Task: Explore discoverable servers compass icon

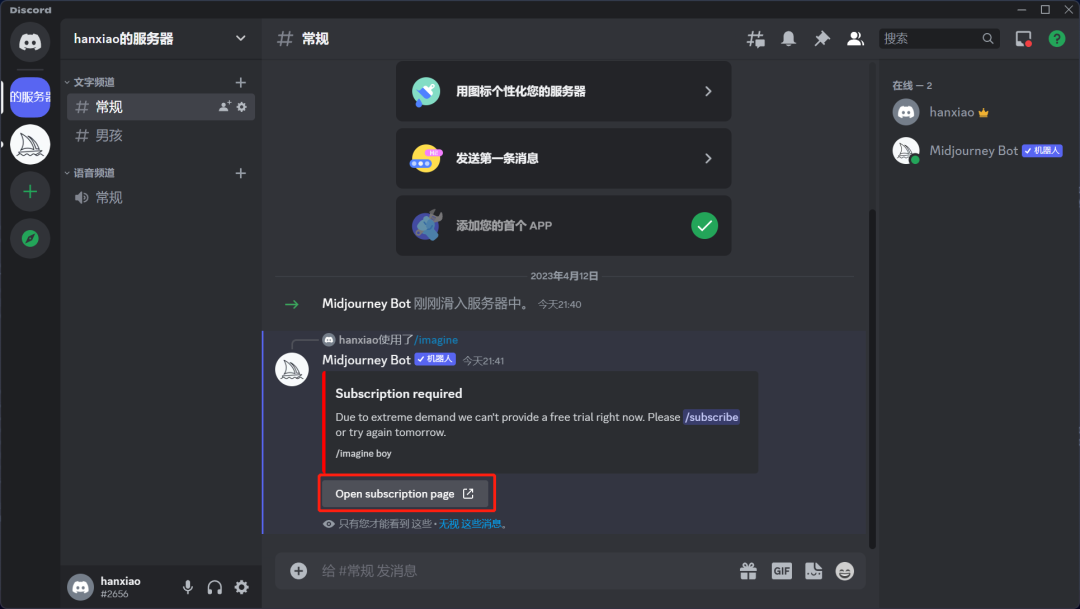Action: (x=30, y=238)
